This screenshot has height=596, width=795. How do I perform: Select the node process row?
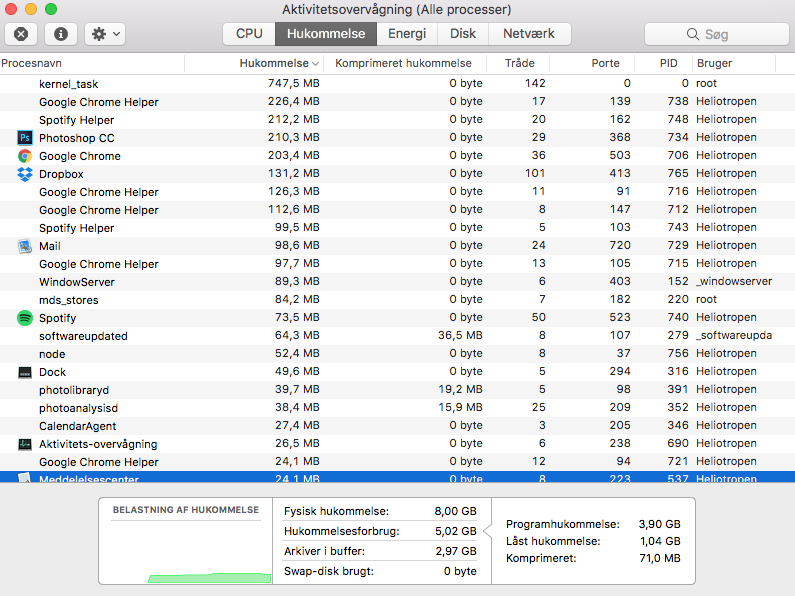coord(398,354)
